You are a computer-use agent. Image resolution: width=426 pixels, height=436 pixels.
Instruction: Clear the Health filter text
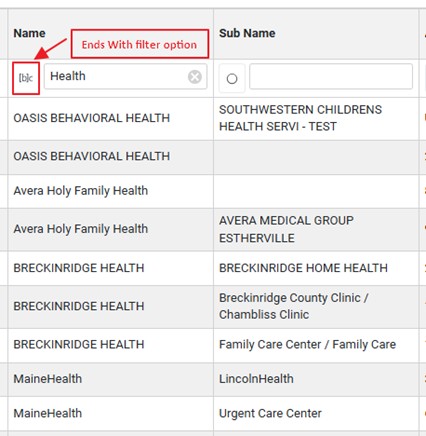[195, 77]
